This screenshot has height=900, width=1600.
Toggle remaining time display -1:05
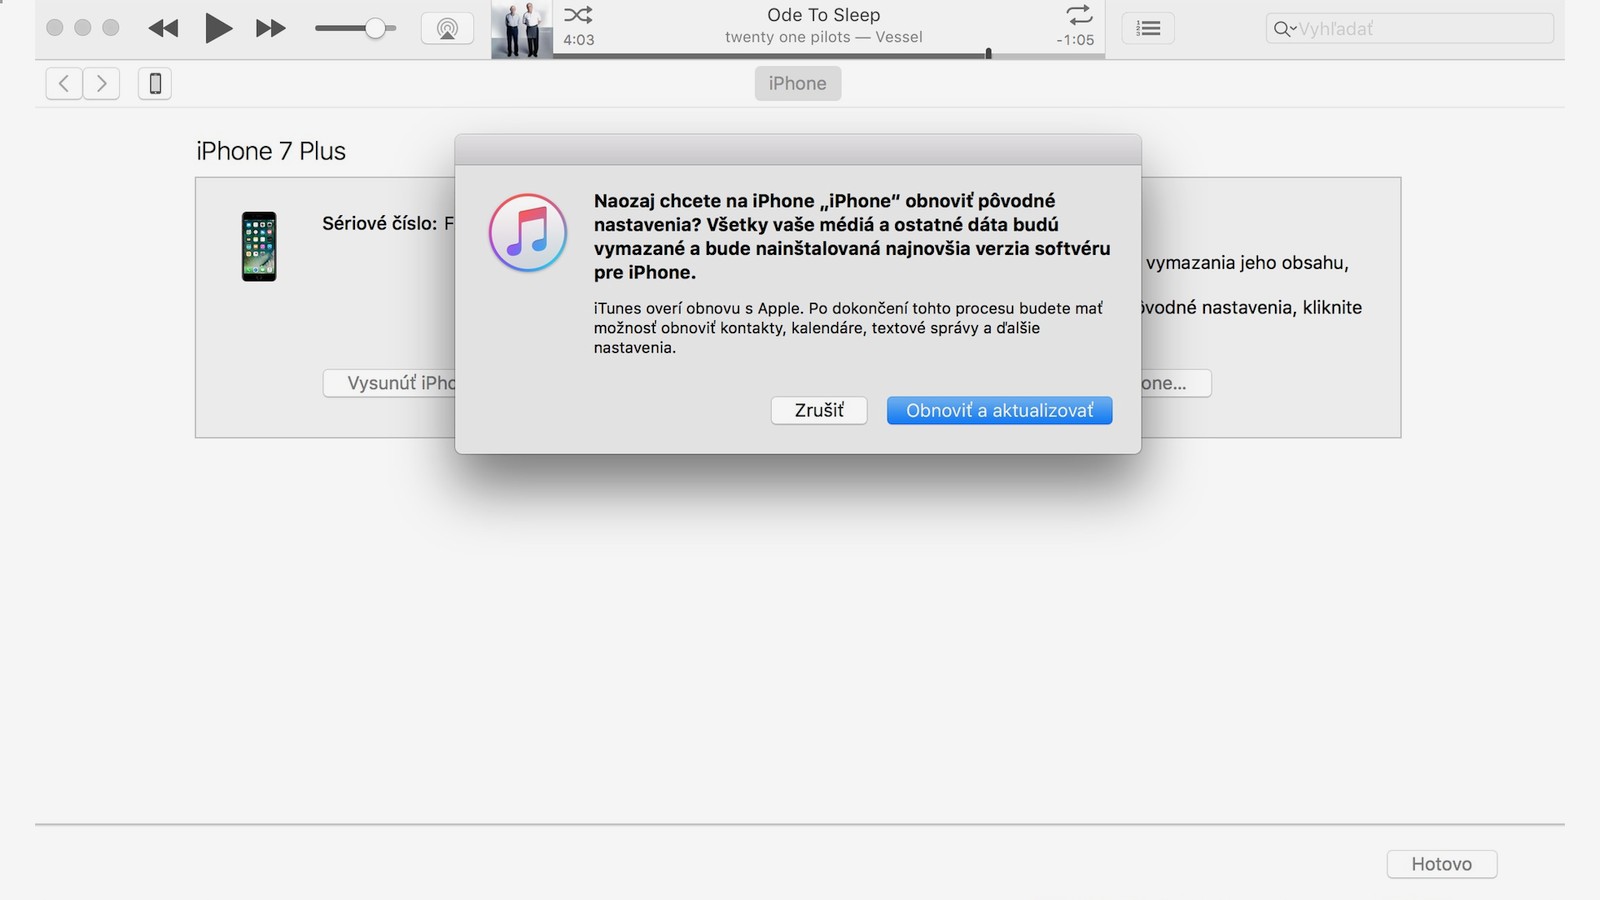point(1075,40)
